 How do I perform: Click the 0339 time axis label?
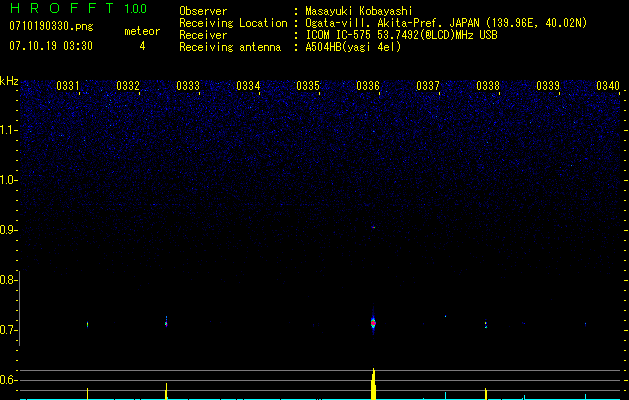pyautogui.click(x=548, y=86)
